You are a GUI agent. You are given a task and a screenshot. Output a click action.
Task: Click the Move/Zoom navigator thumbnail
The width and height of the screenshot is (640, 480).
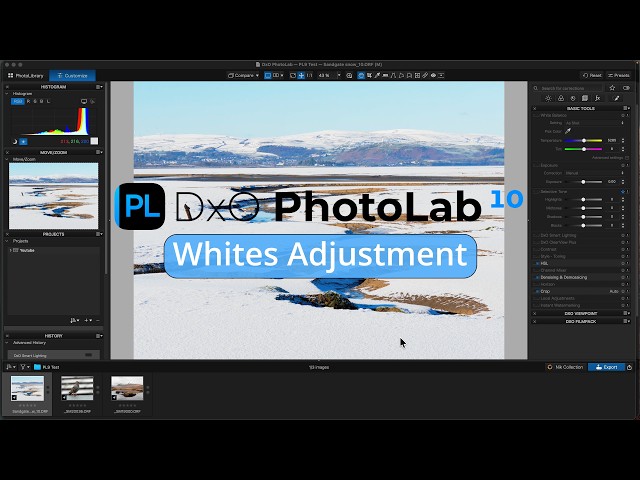53,196
